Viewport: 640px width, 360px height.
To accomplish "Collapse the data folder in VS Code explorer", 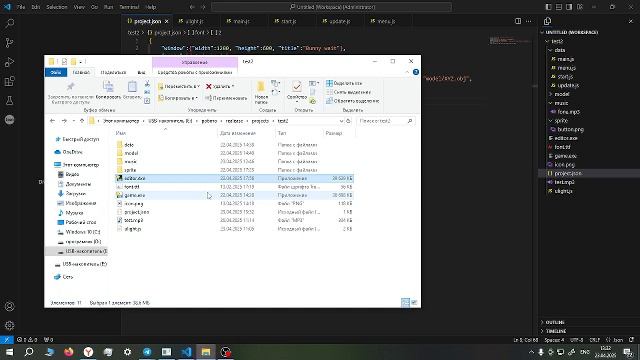I will coord(550,50).
